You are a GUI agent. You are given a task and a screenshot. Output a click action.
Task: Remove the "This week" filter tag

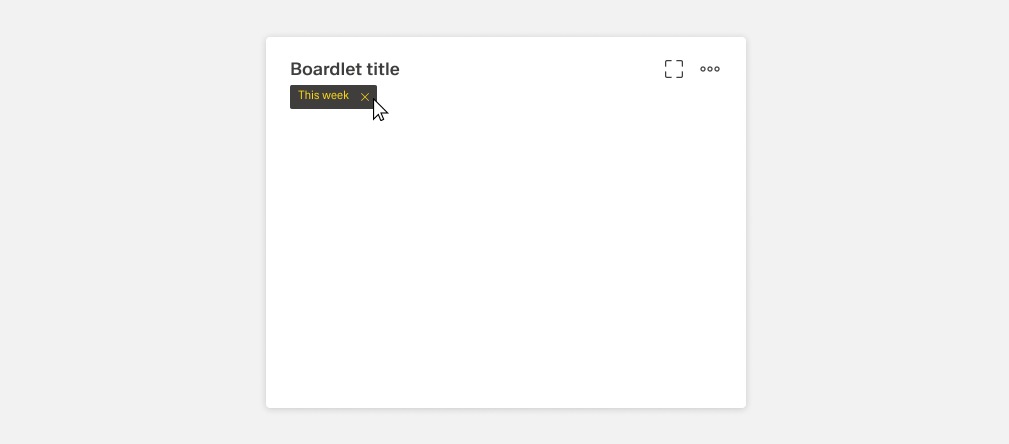(x=365, y=97)
